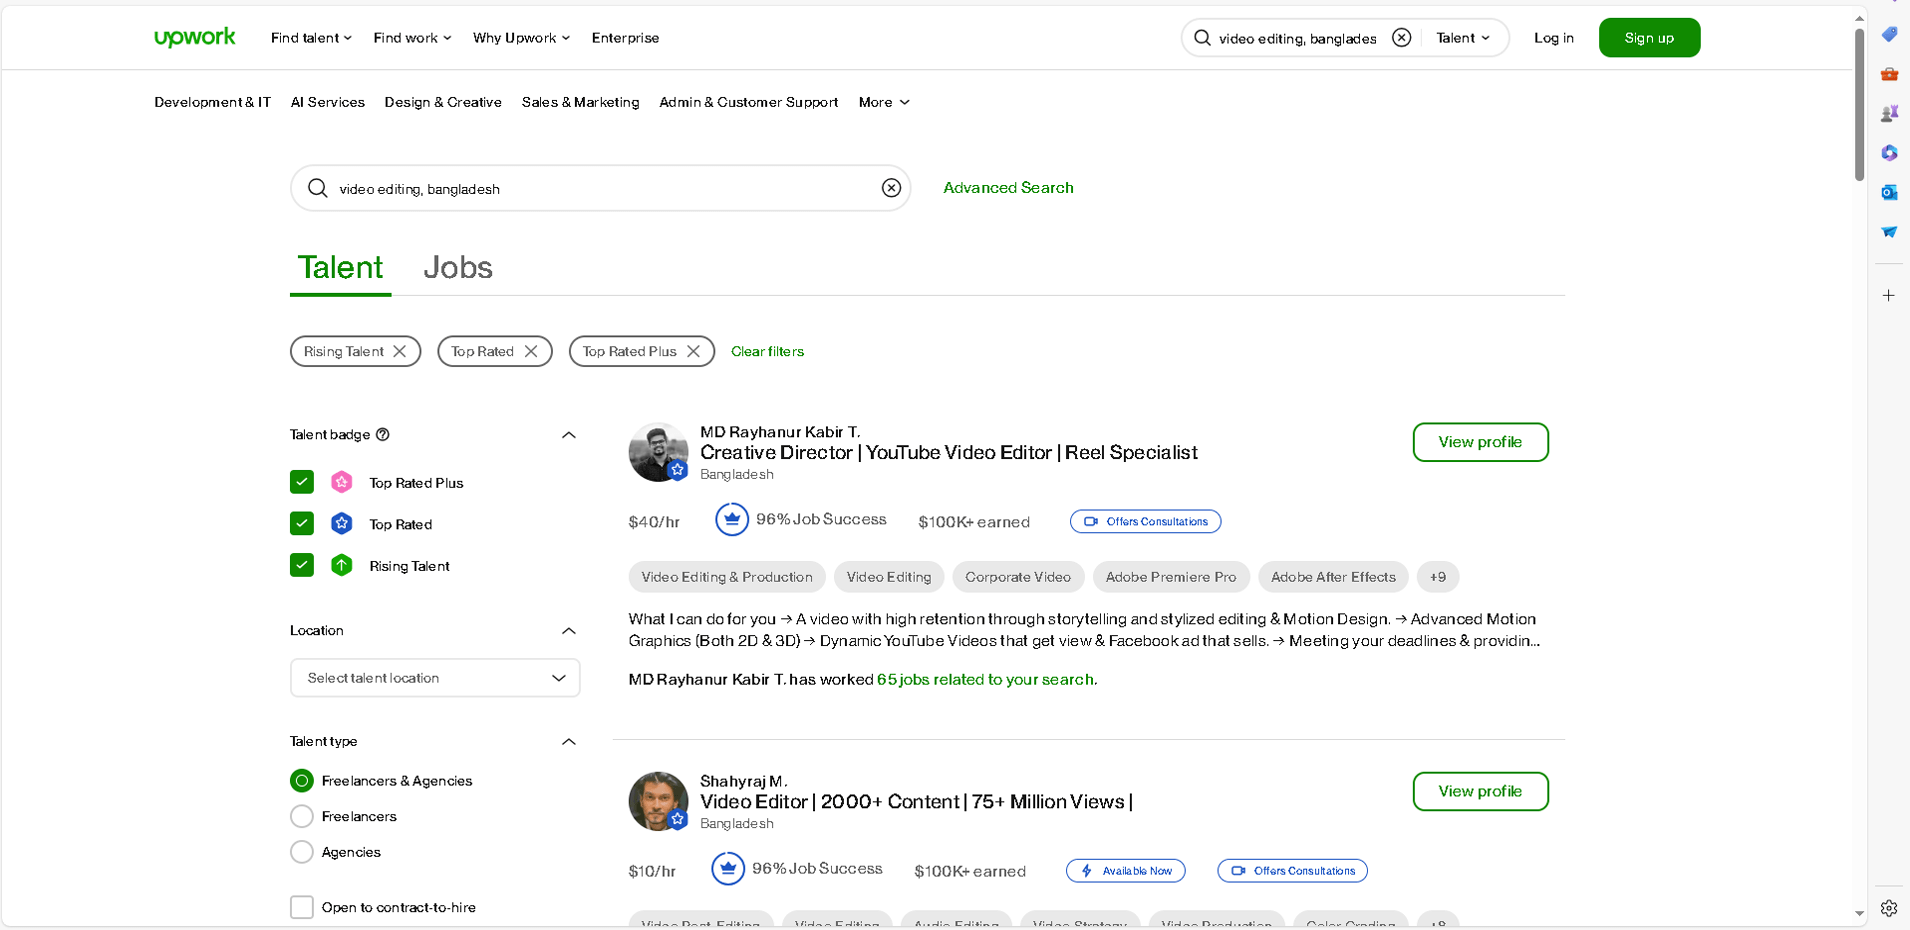Viewport: 1910px width, 930px height.
Task: Click Clear filters link
Action: pyautogui.click(x=767, y=351)
